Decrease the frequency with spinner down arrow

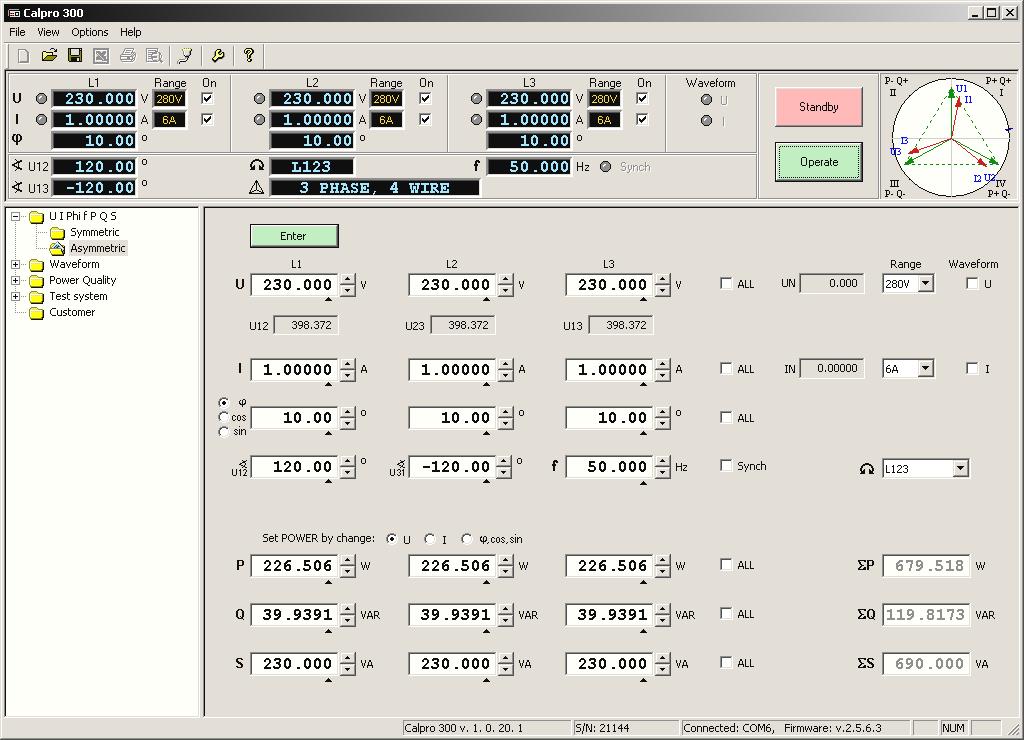663,472
